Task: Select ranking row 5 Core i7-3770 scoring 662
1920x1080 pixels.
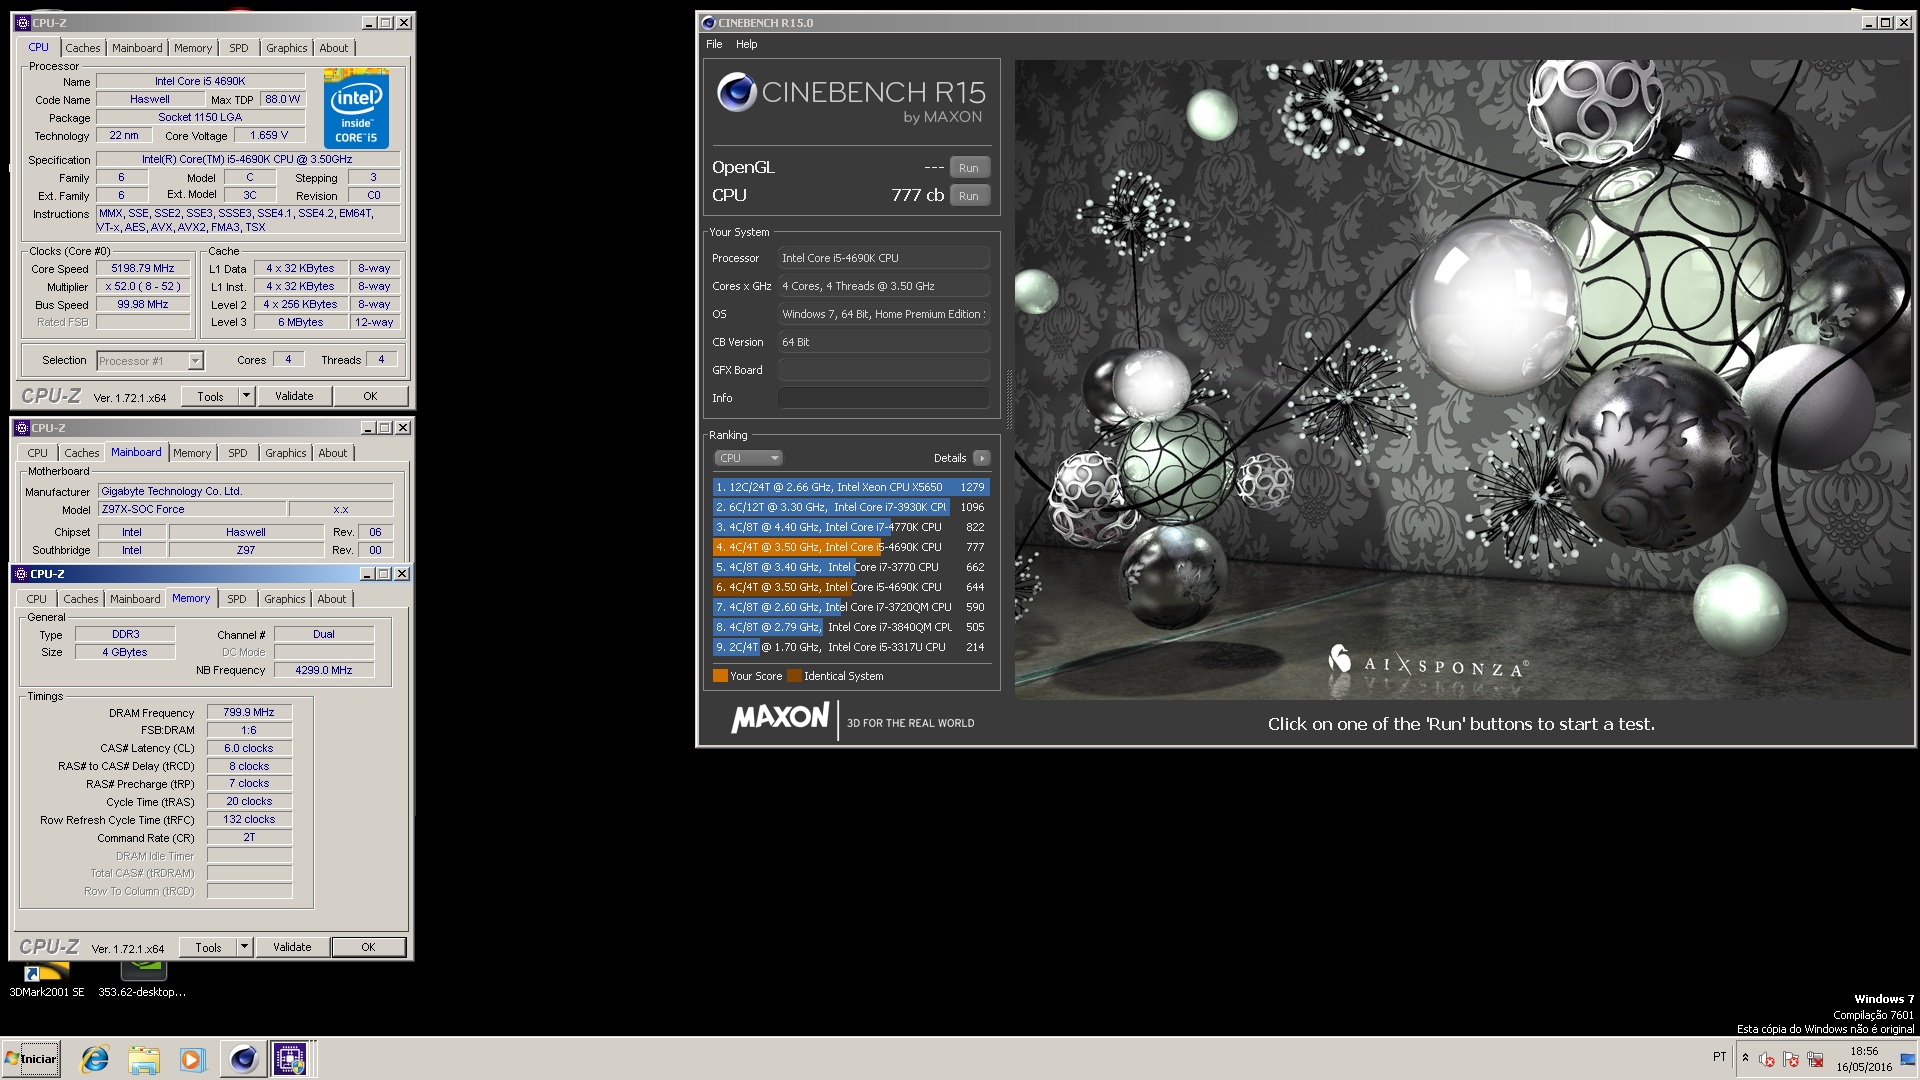Action: point(851,567)
